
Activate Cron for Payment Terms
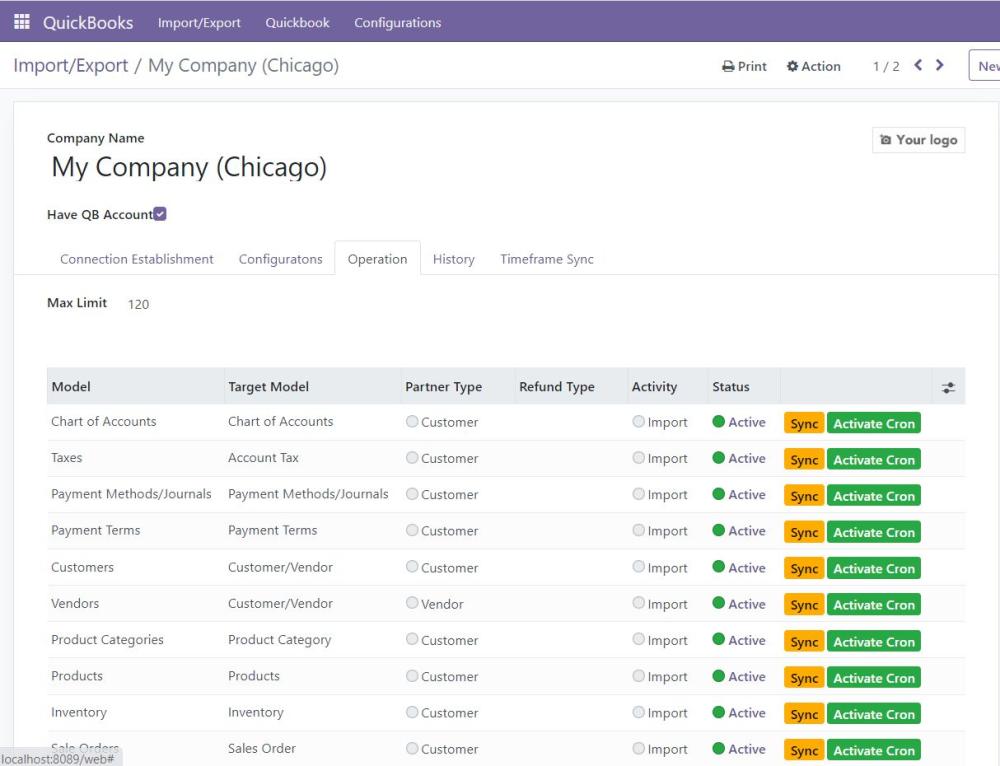pyautogui.click(x=874, y=533)
